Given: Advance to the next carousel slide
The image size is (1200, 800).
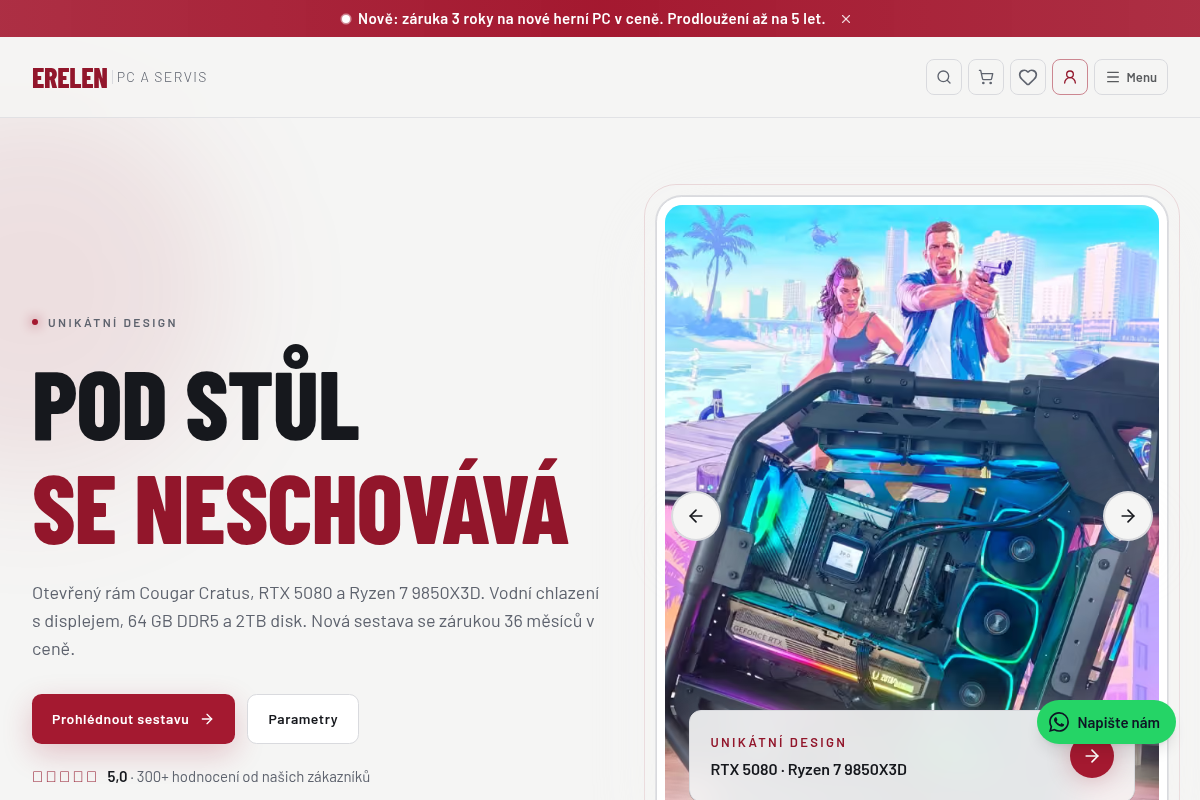Looking at the screenshot, I should (x=1128, y=516).
